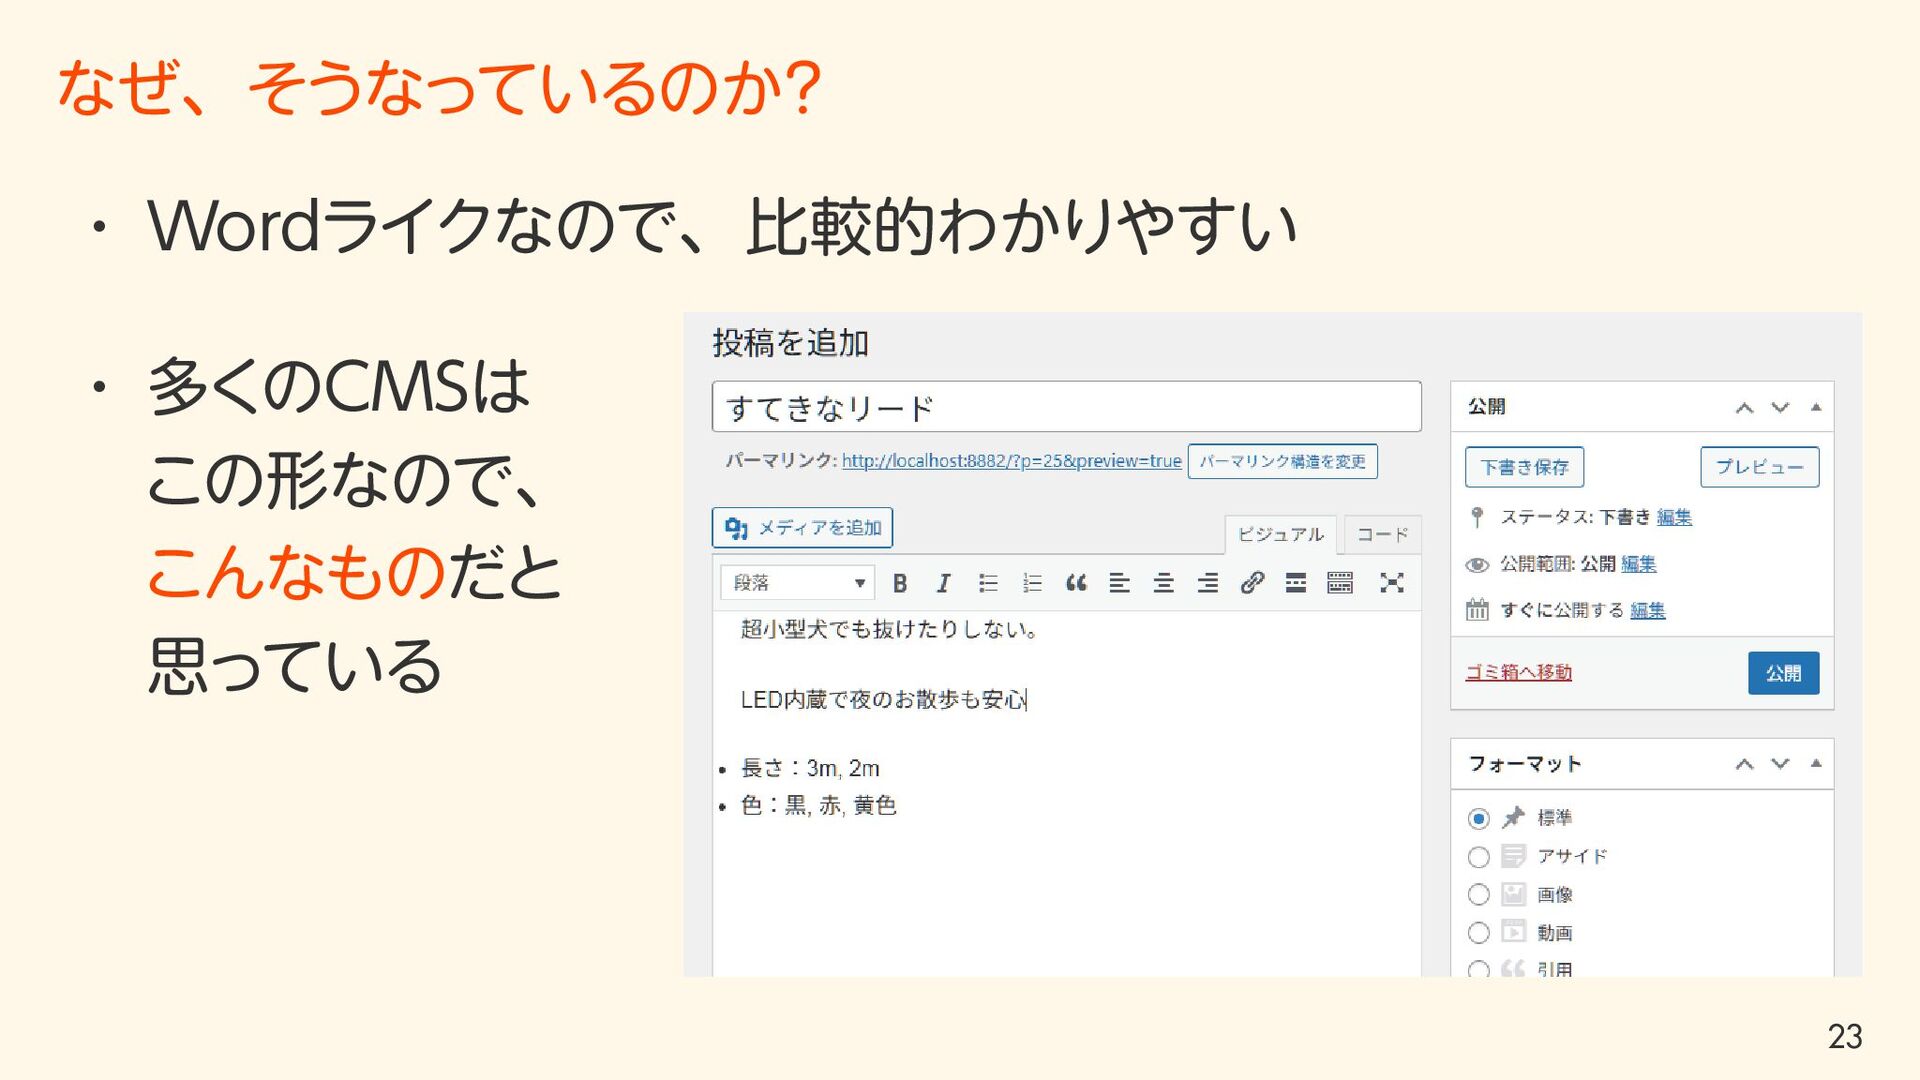Enter fullscreen distraction-free mode icon
Image resolution: width=1920 pixels, height=1080 pixels.
pos(1392,583)
